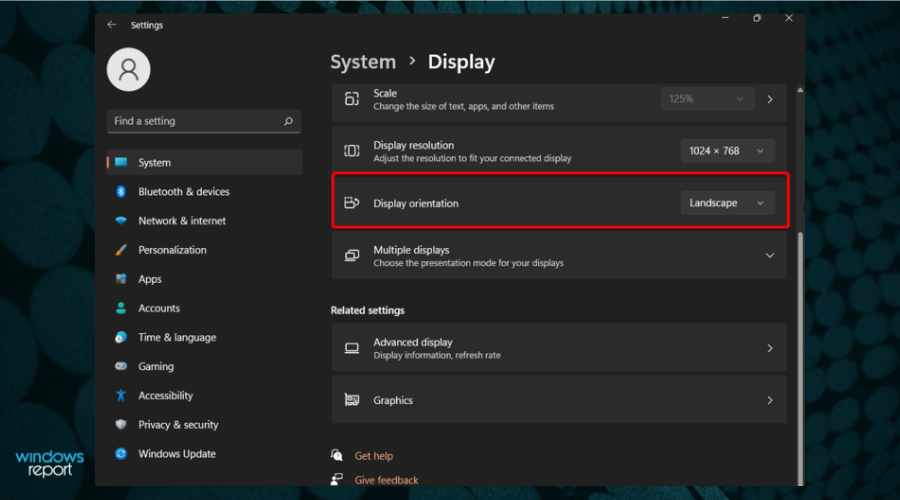The height and width of the screenshot is (500, 900).
Task: Open Scale details via right chevron
Action: point(770,99)
